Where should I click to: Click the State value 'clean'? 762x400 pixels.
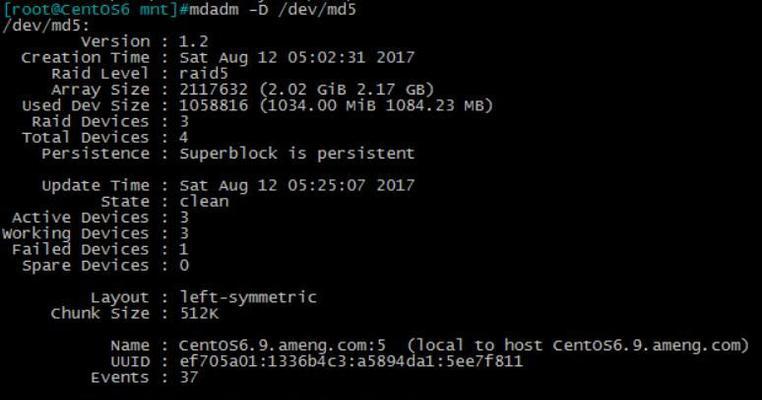click(x=204, y=201)
